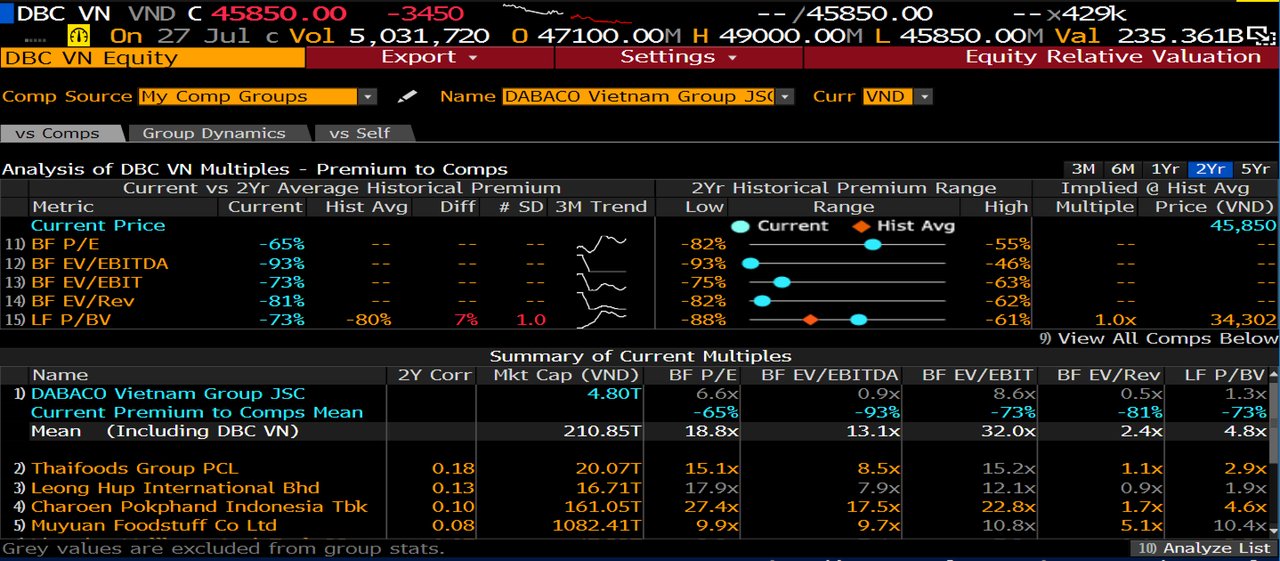Viewport: 1280px width, 561px height.
Task: Open the LF P/BV 3M trend sparkline
Action: [602, 319]
